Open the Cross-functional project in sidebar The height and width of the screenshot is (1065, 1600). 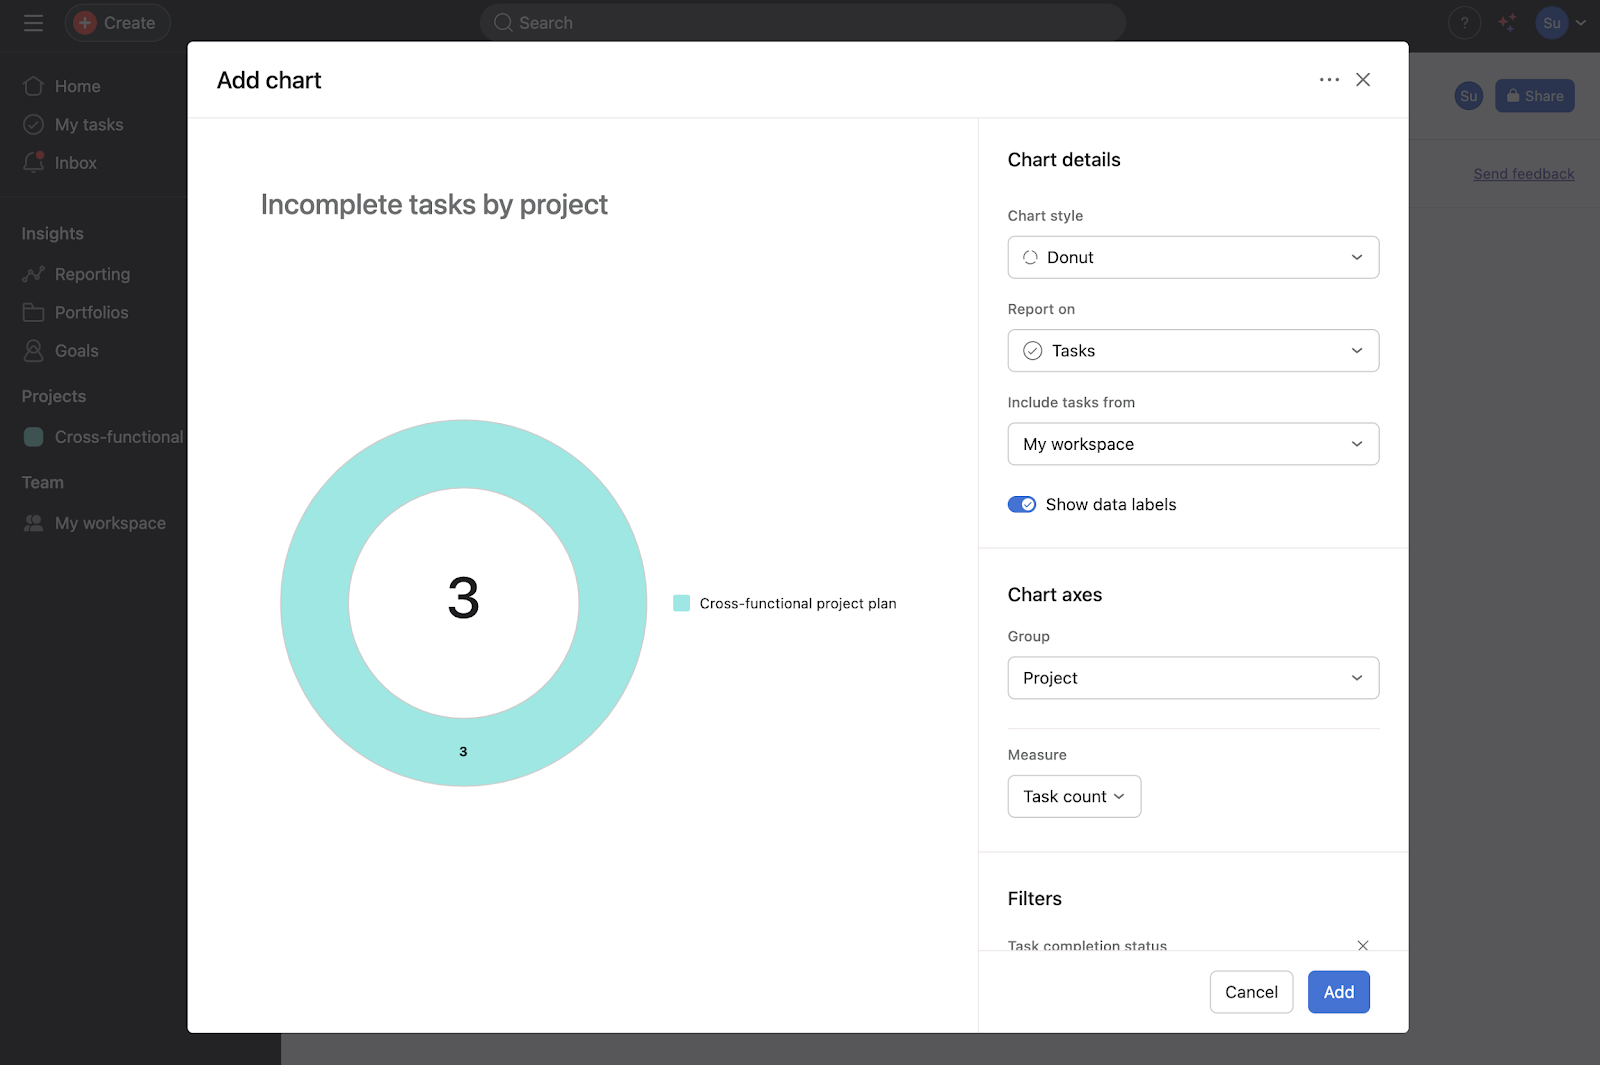(x=119, y=437)
